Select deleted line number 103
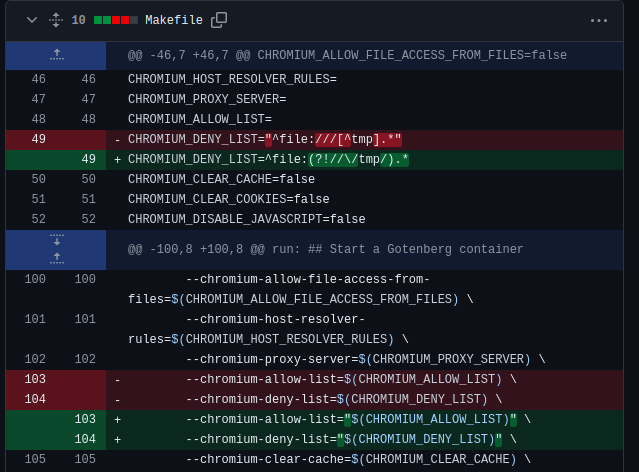Viewport: 639px width, 472px height. (35, 379)
